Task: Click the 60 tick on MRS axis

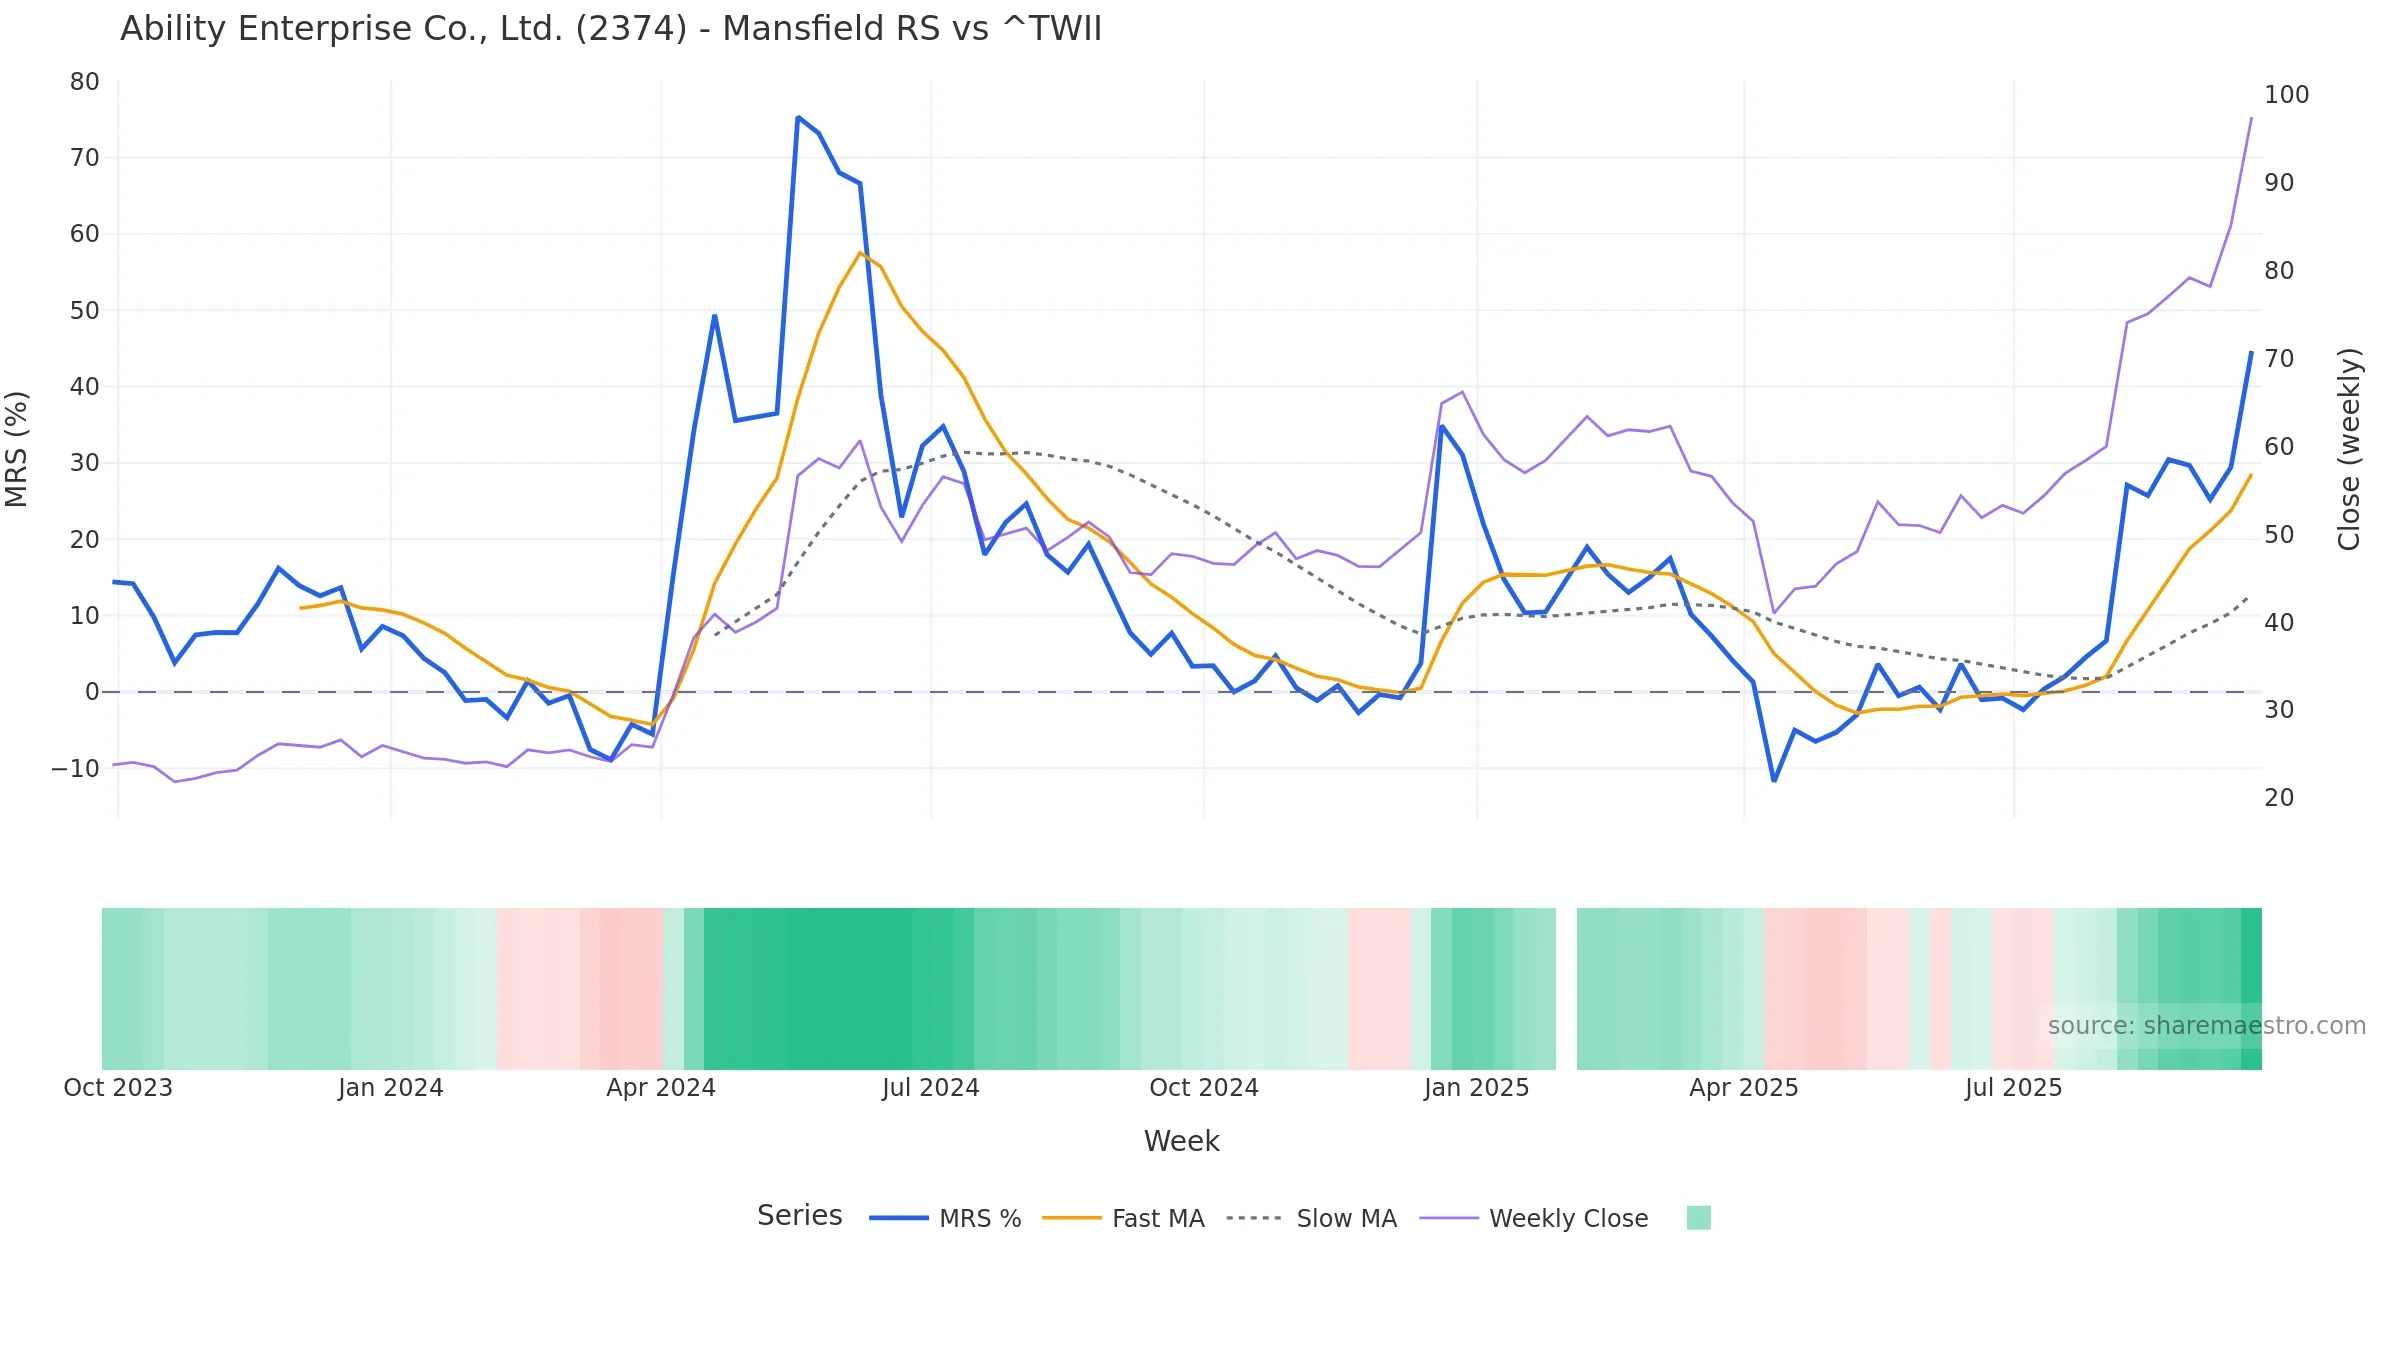Action: pyautogui.click(x=85, y=234)
